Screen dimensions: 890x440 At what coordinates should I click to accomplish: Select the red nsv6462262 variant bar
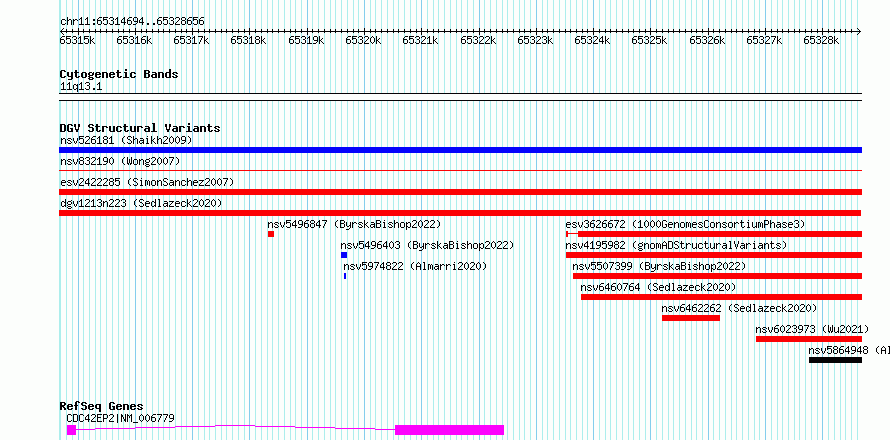click(x=691, y=318)
